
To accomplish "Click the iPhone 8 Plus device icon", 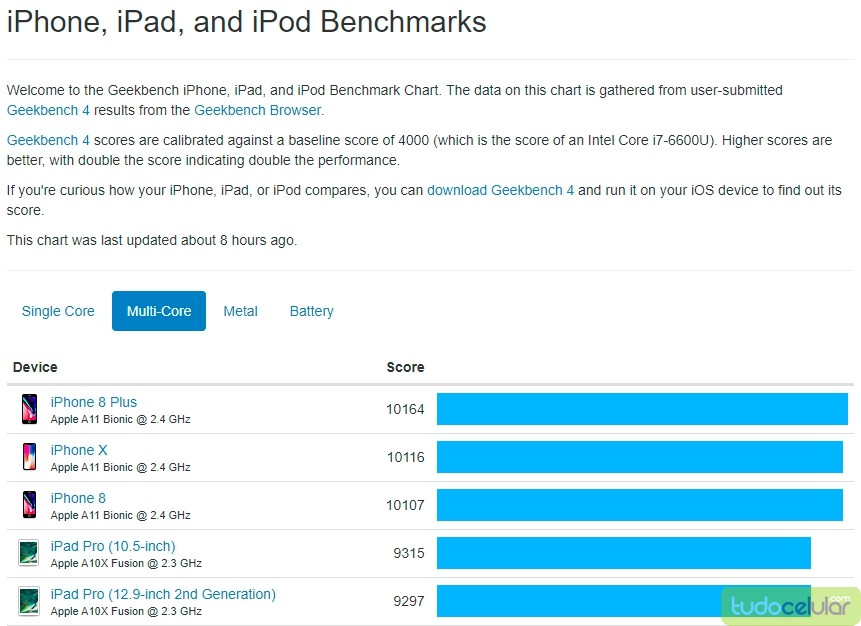I will (x=29, y=409).
